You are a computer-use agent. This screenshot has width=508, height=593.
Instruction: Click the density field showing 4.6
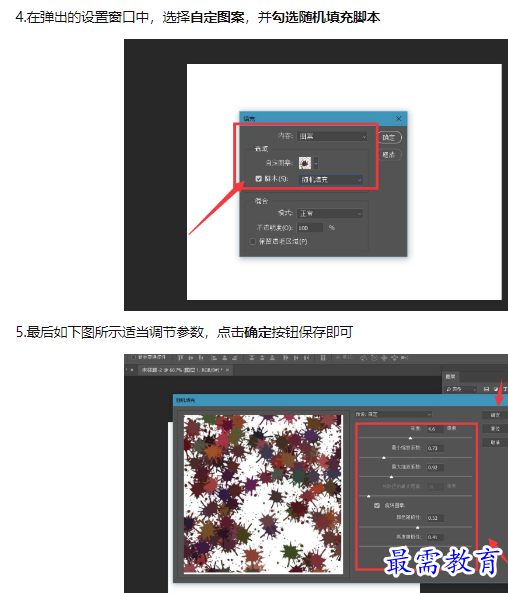[x=435, y=429]
